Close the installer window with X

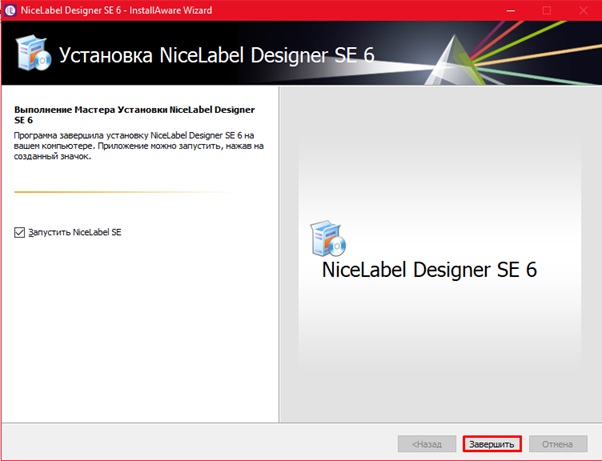coord(583,10)
